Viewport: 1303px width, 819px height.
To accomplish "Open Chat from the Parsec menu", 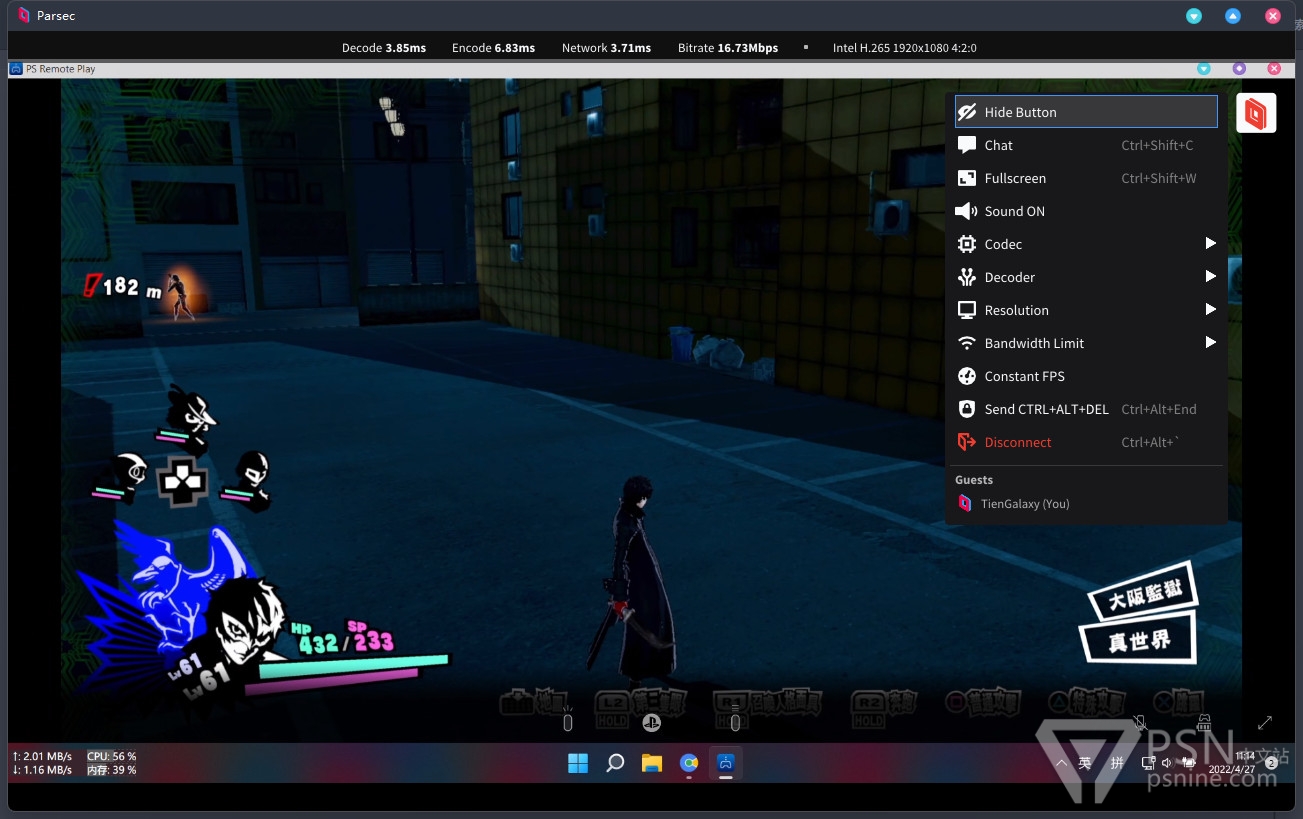I will [x=1086, y=145].
